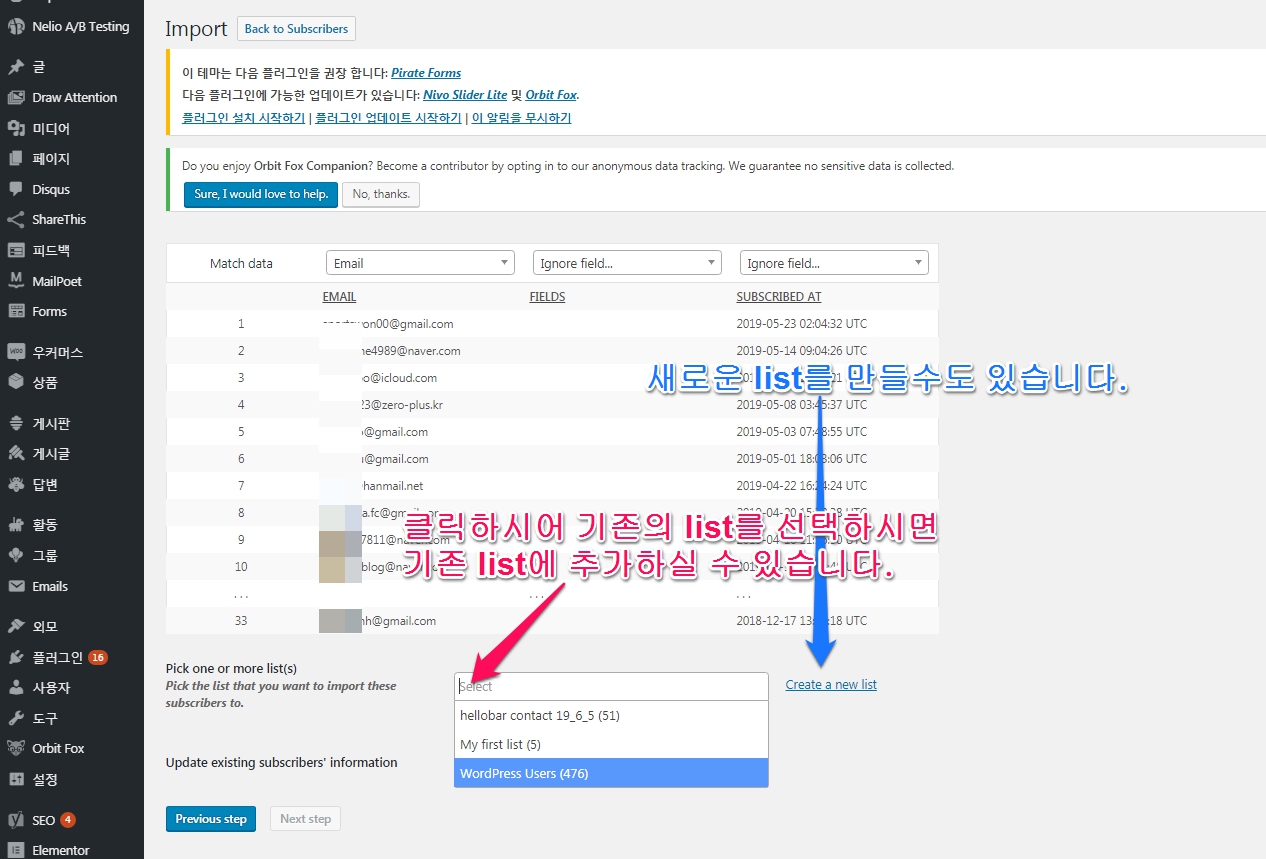Pick the My first list (5) option
Image resolution: width=1266 pixels, height=859 pixels.
(611, 745)
